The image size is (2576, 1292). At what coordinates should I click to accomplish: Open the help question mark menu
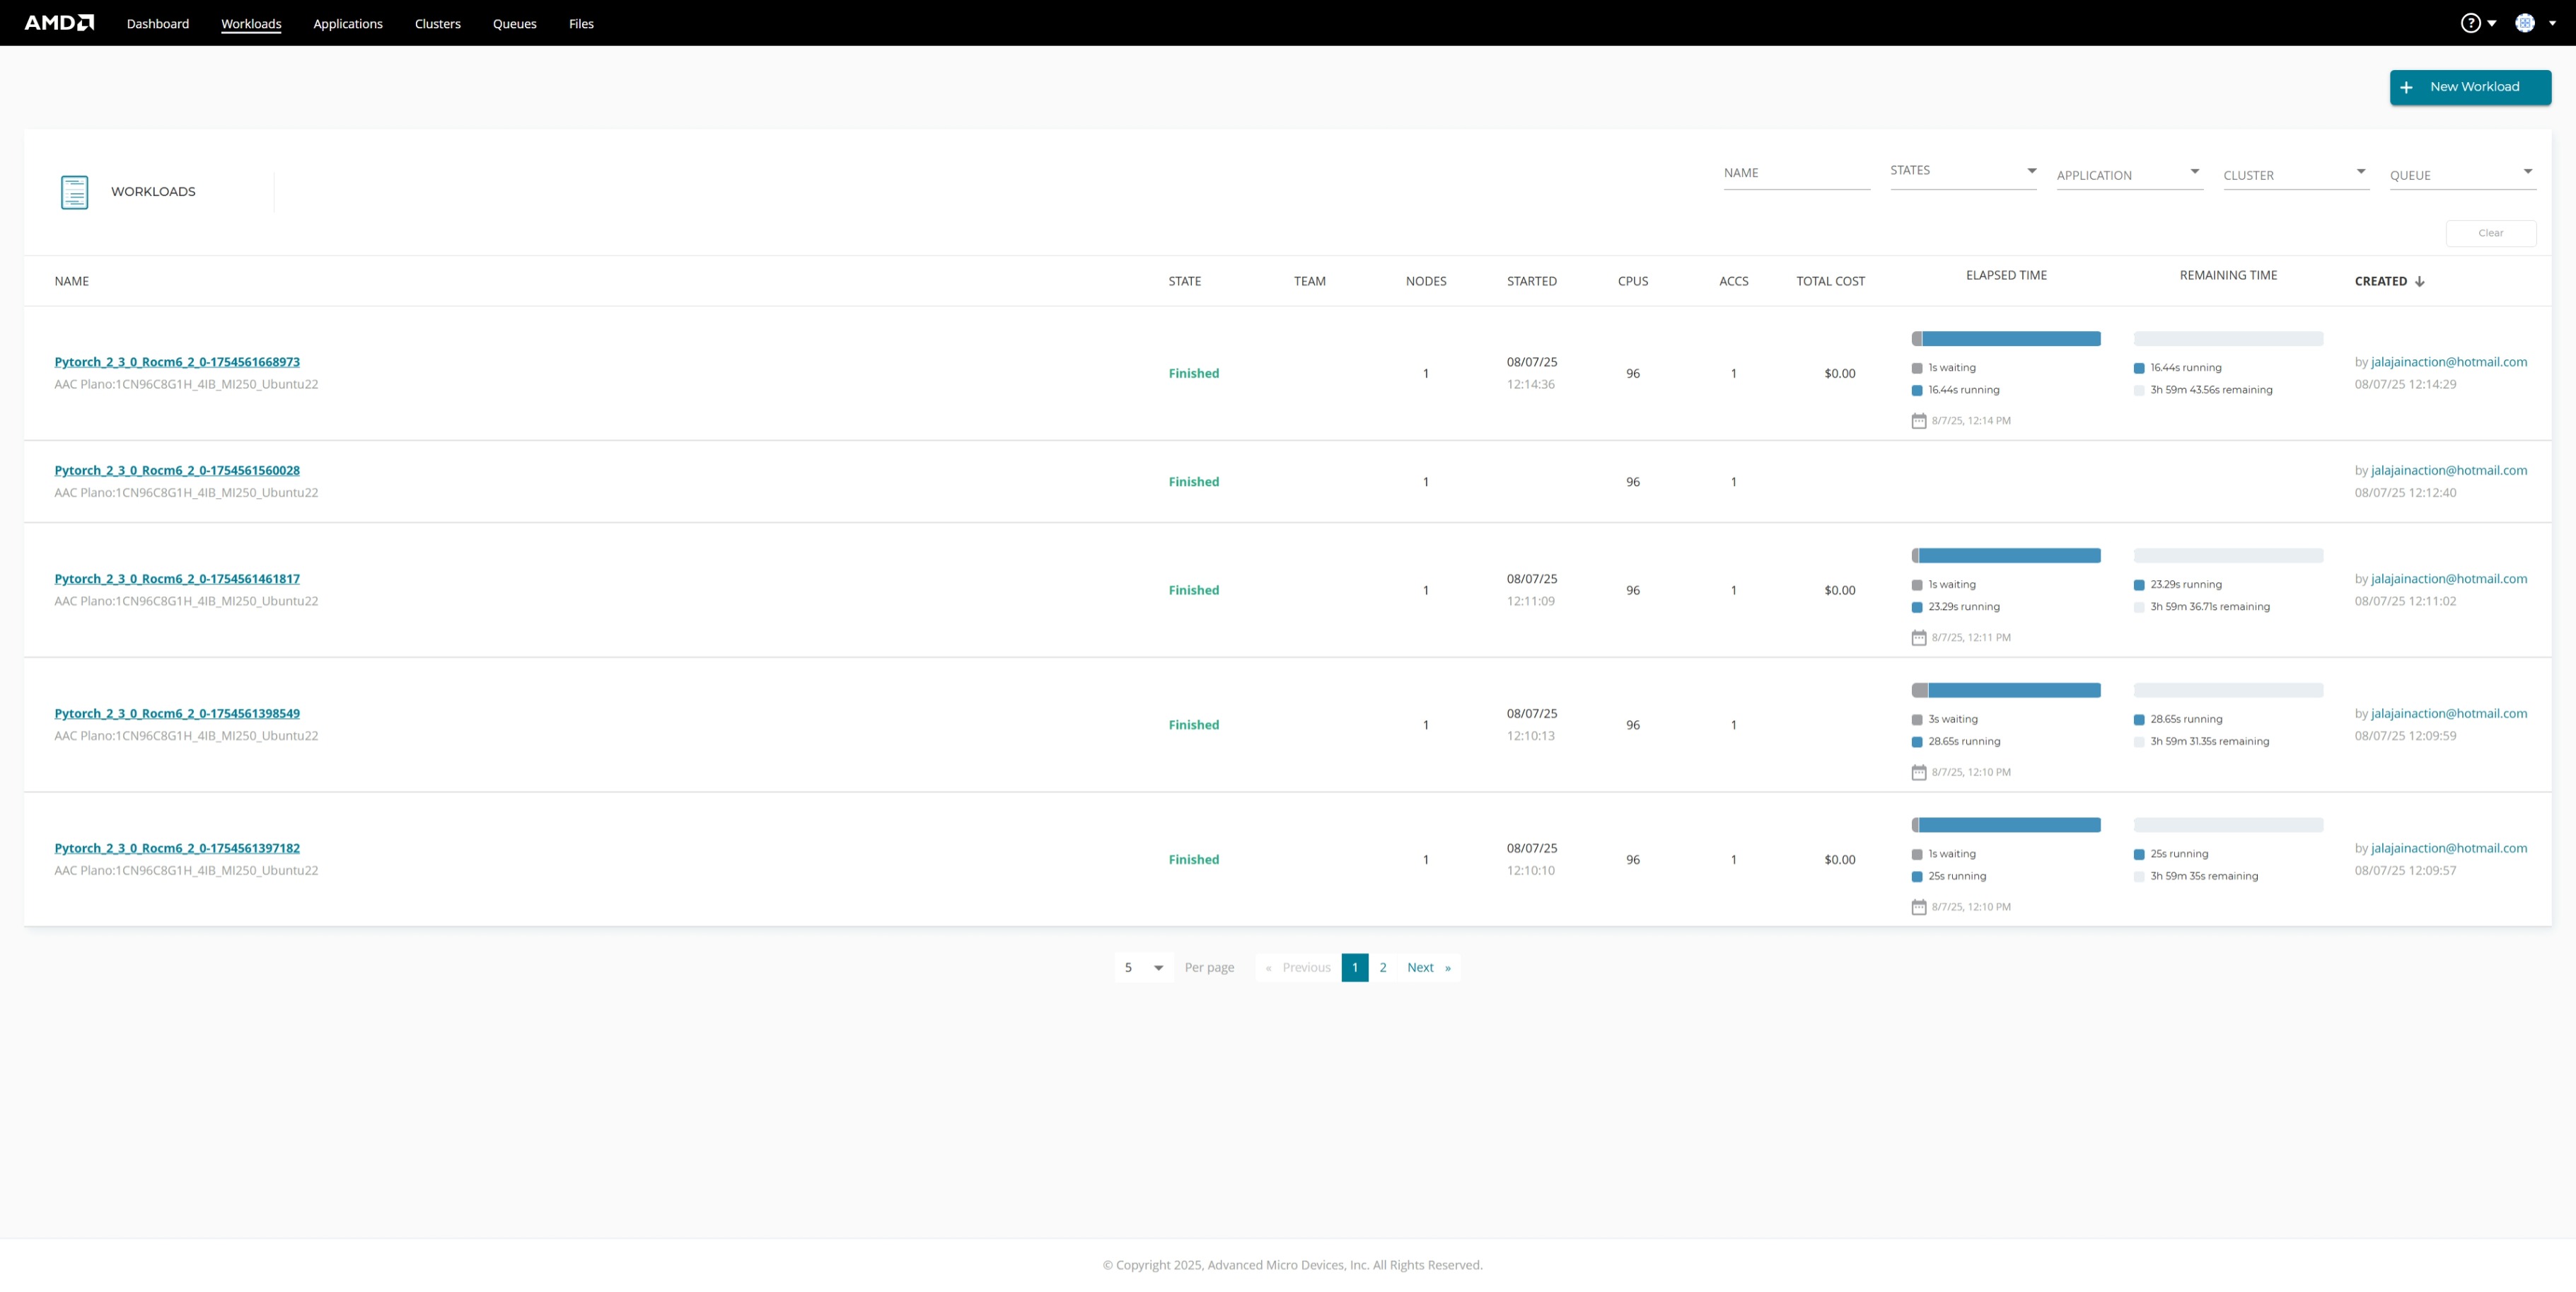(x=2470, y=23)
